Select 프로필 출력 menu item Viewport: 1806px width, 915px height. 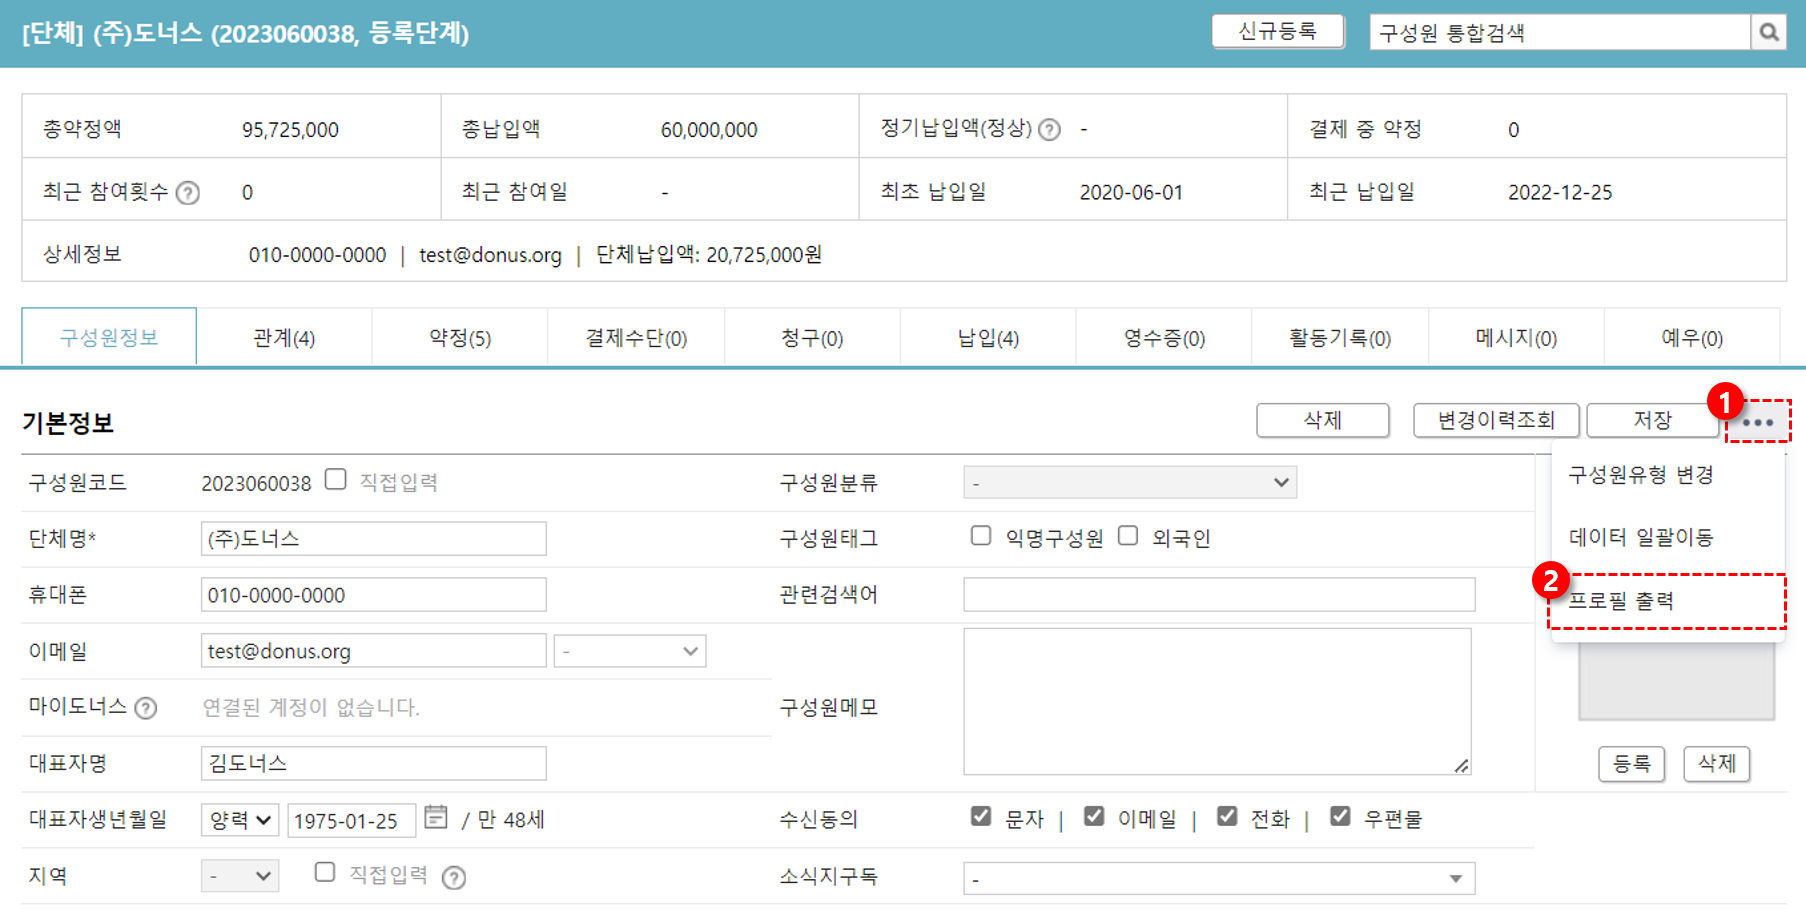pos(1668,601)
